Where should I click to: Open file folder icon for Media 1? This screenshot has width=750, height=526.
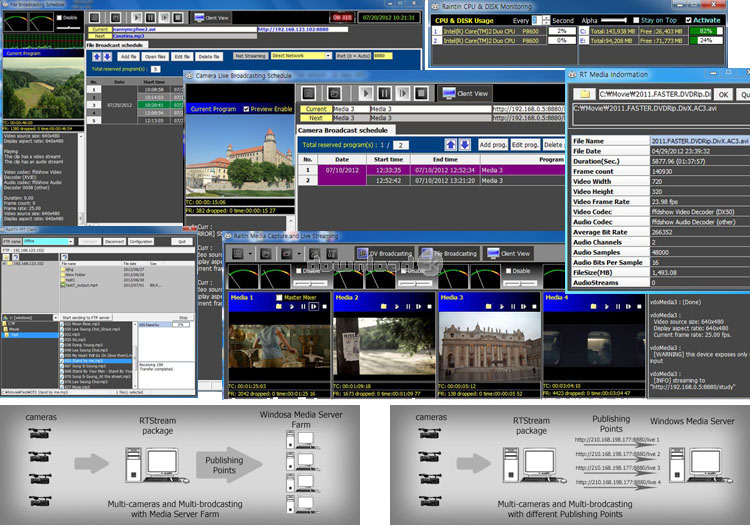pyautogui.click(x=279, y=307)
